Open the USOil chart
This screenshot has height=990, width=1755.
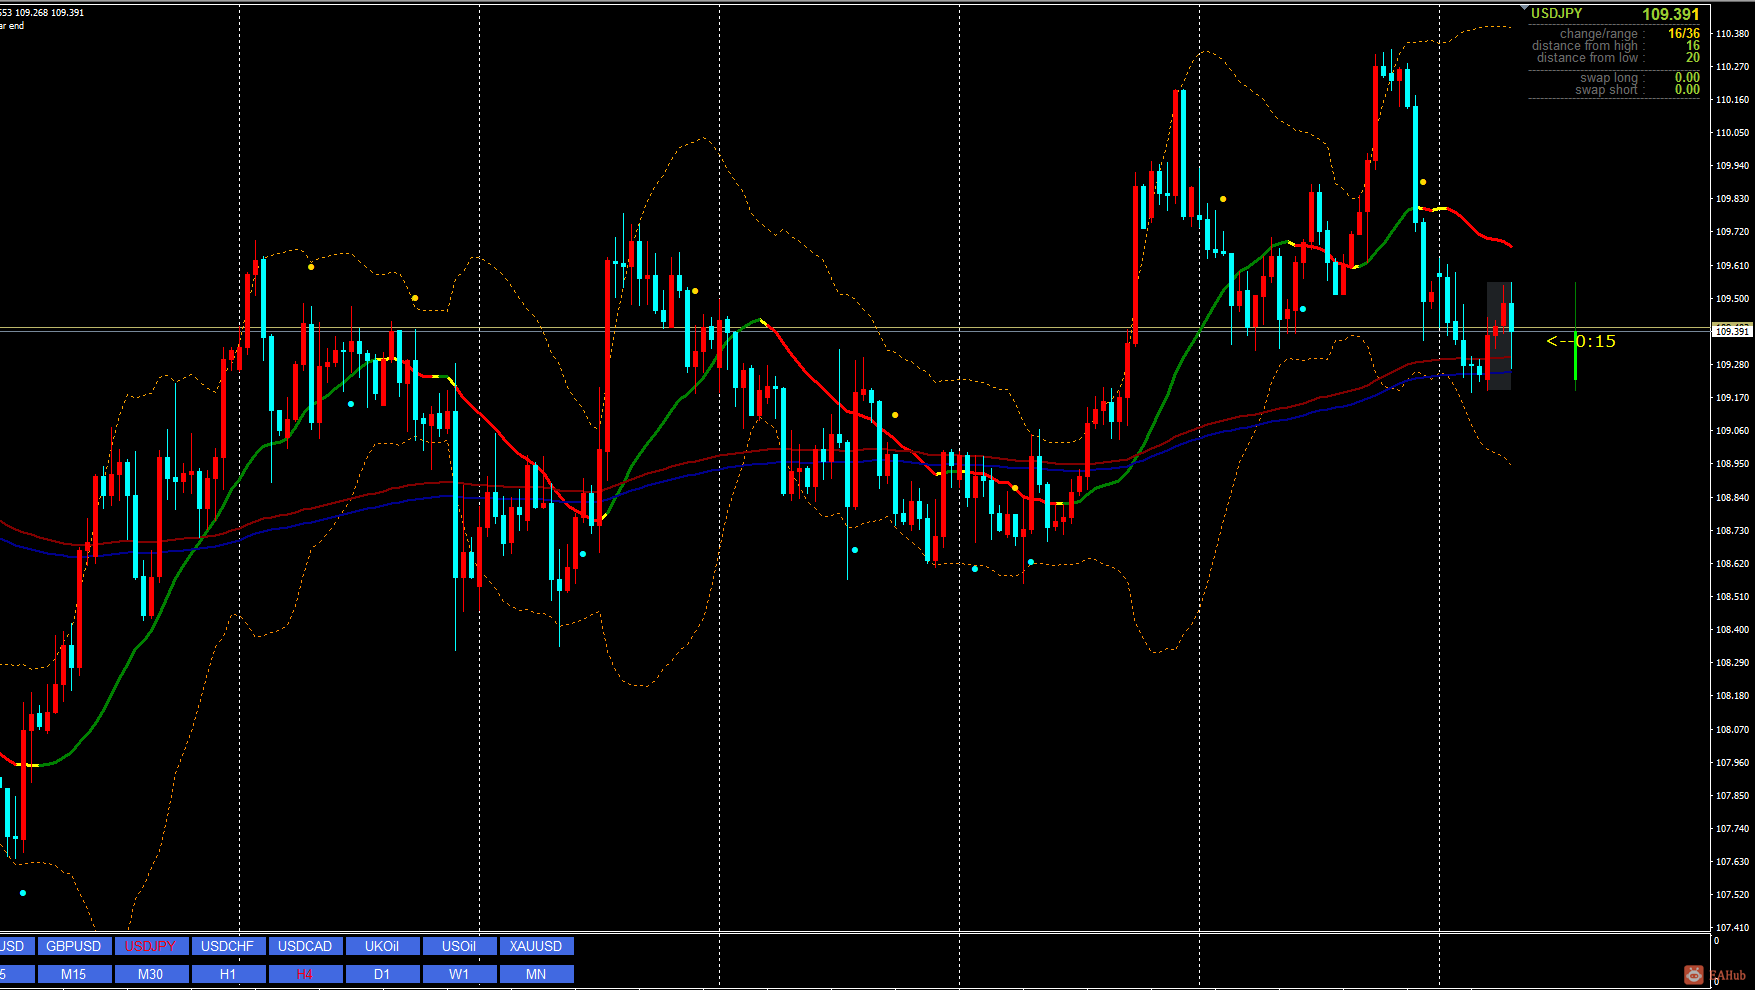(x=459, y=945)
